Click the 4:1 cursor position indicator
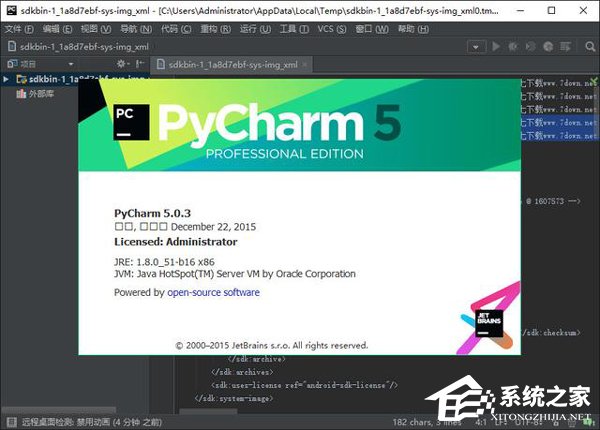 (x=481, y=422)
